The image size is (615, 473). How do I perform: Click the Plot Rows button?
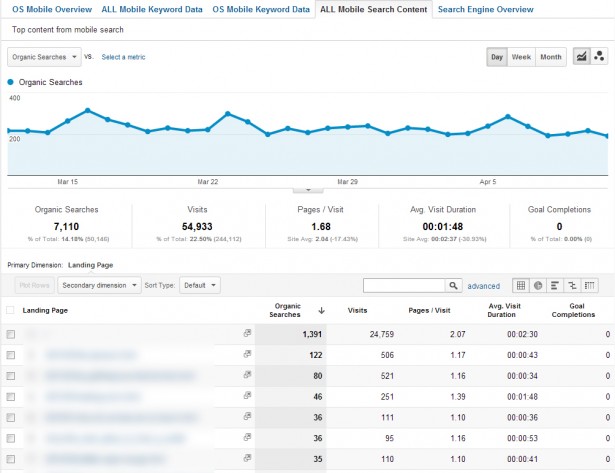click(x=34, y=285)
